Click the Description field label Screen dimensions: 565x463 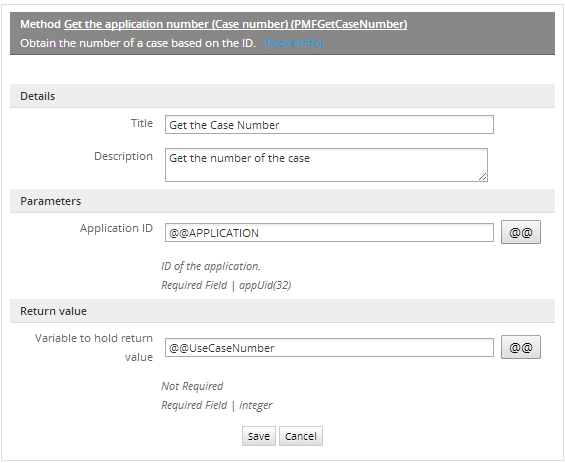pyautogui.click(x=124, y=156)
